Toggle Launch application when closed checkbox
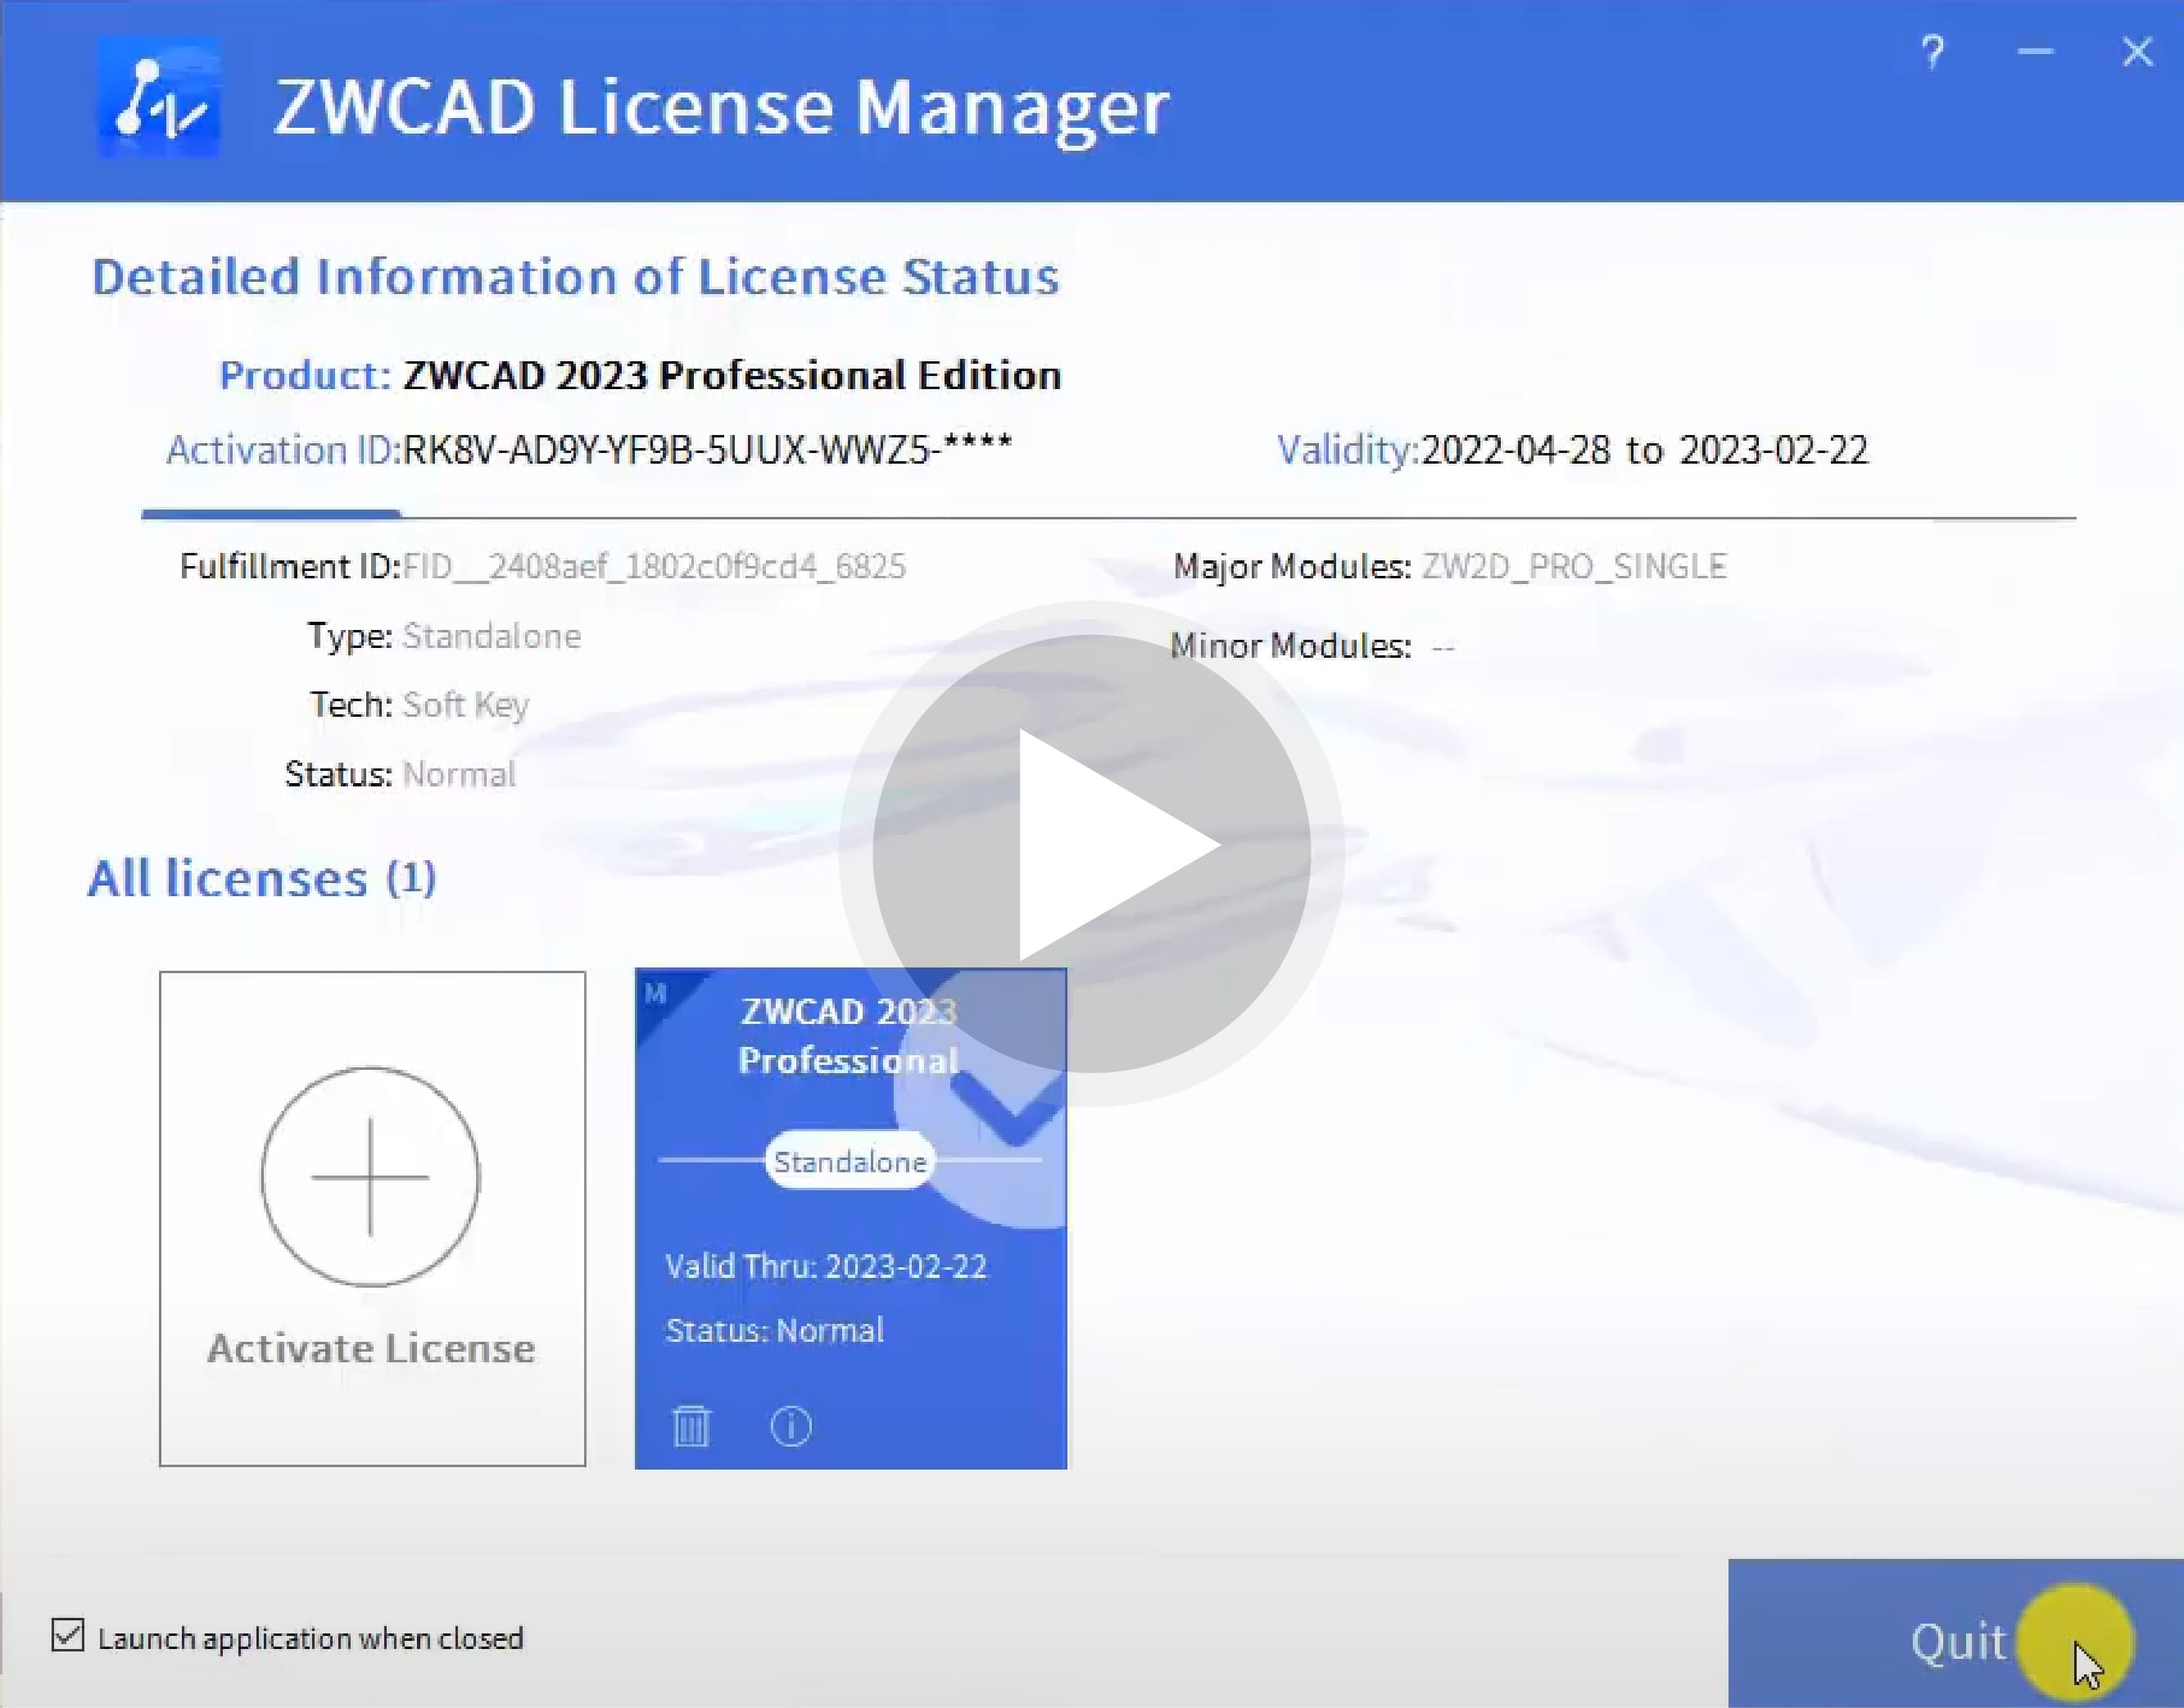This screenshot has width=2184, height=1708. pos(68,1636)
